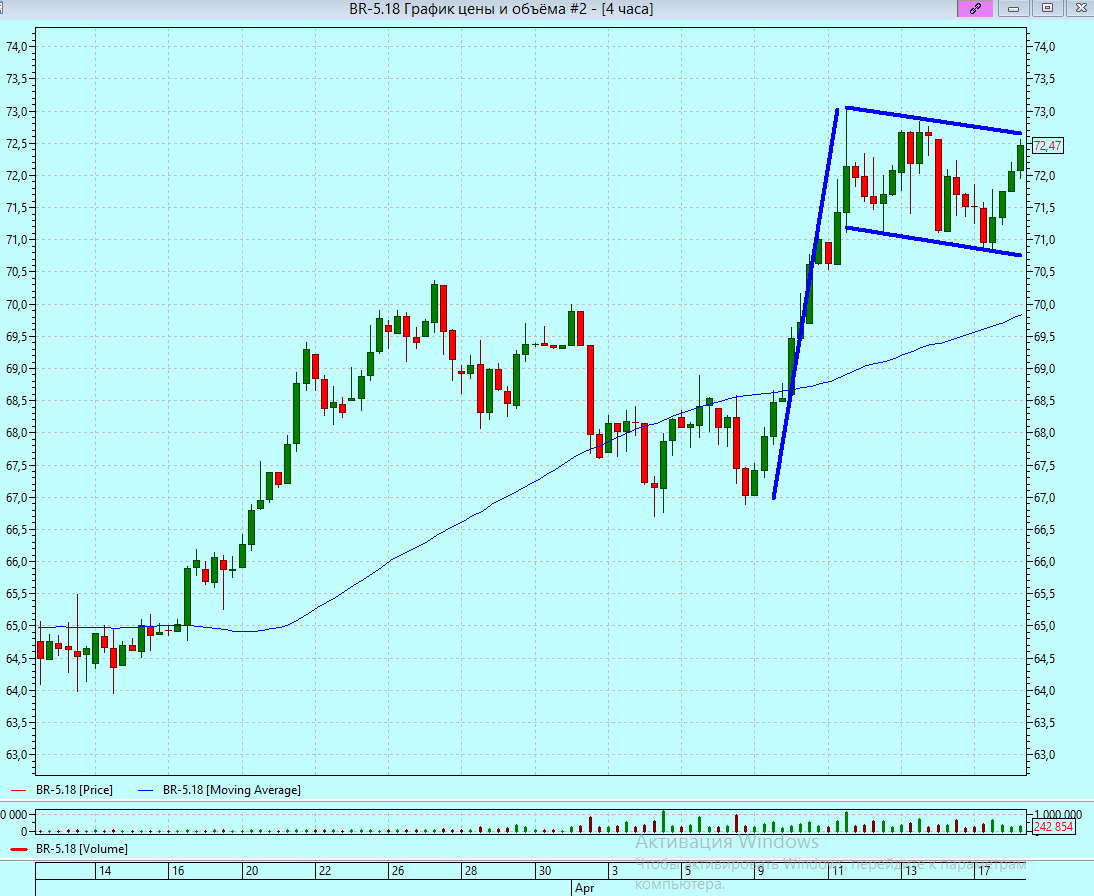Click the pink link icon in the title bar
The width and height of the screenshot is (1094, 896).
(975, 8)
